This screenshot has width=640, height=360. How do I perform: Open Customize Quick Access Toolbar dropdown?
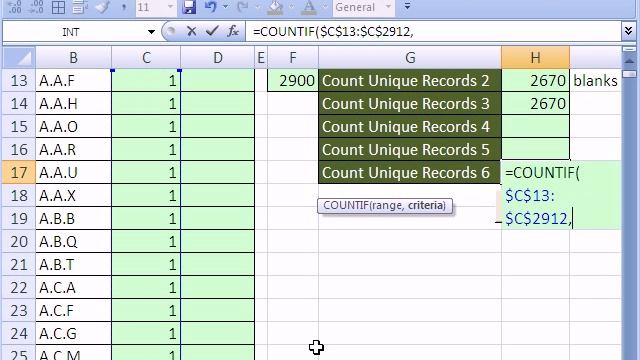pyautogui.click(x=407, y=7)
